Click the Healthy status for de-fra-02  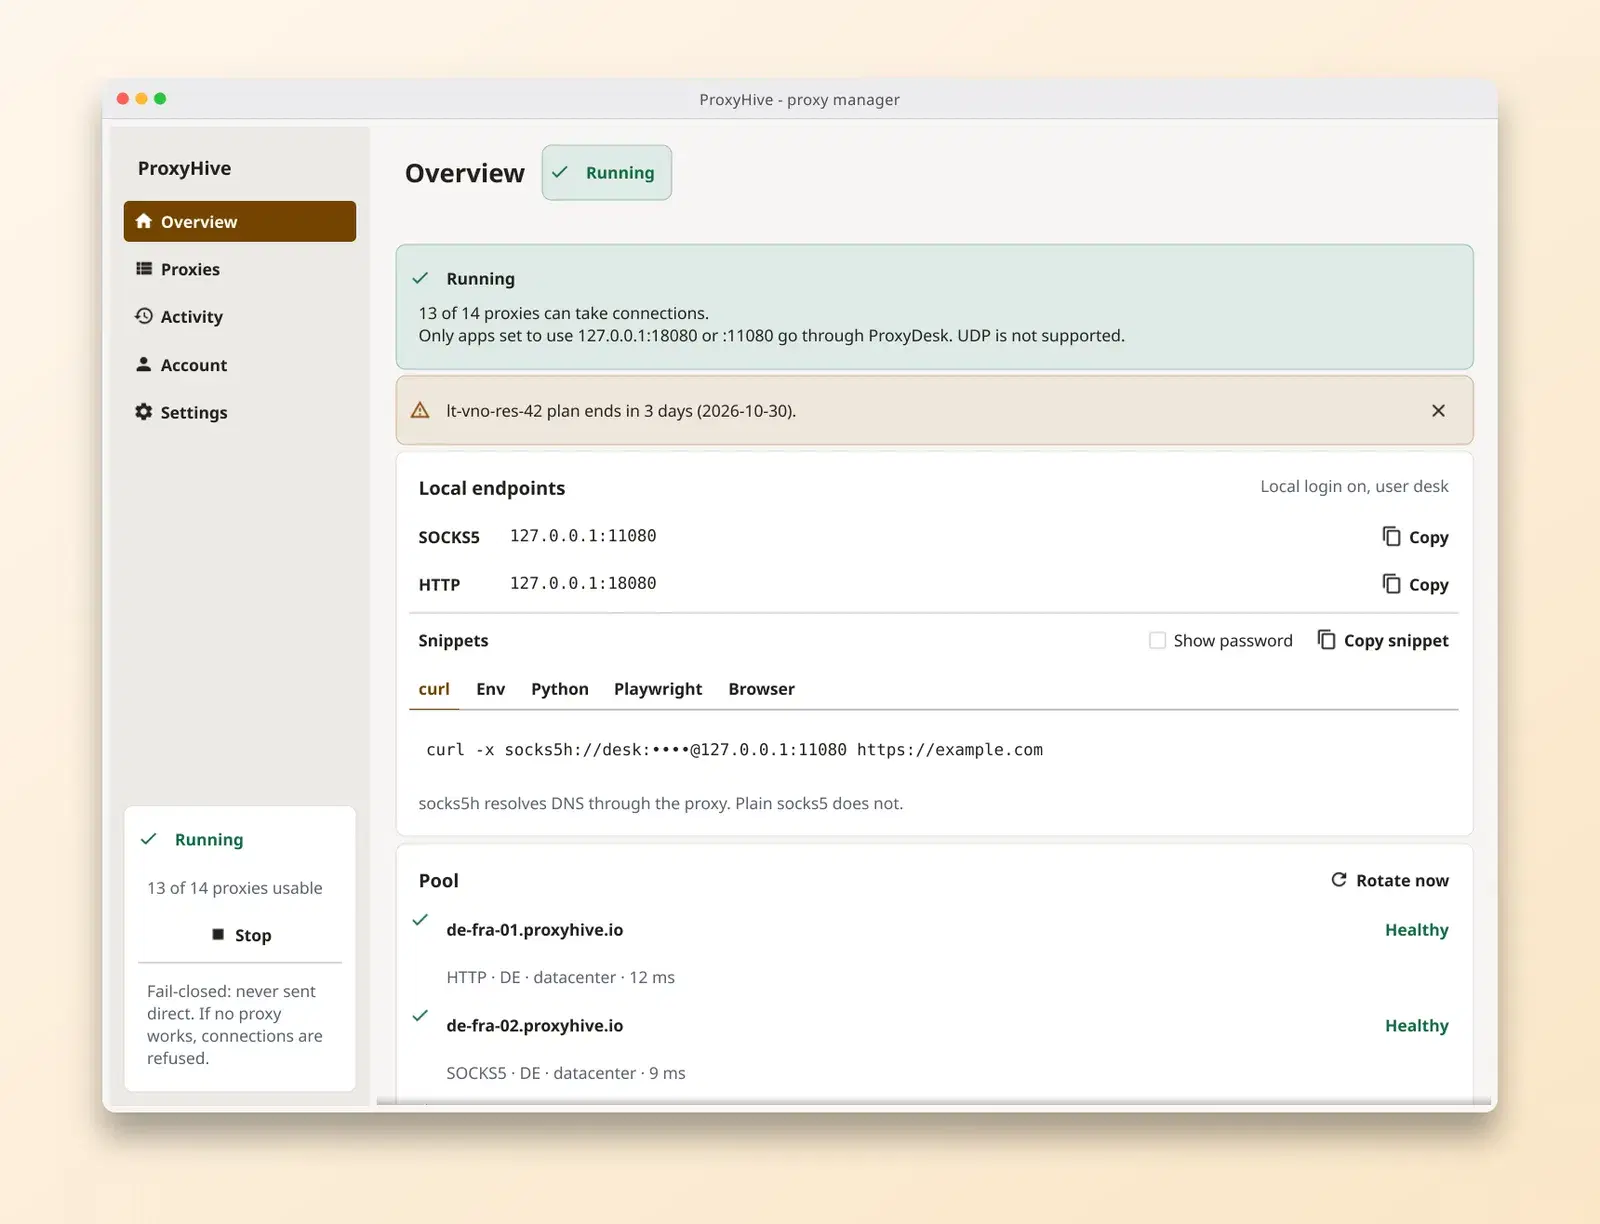point(1416,1026)
